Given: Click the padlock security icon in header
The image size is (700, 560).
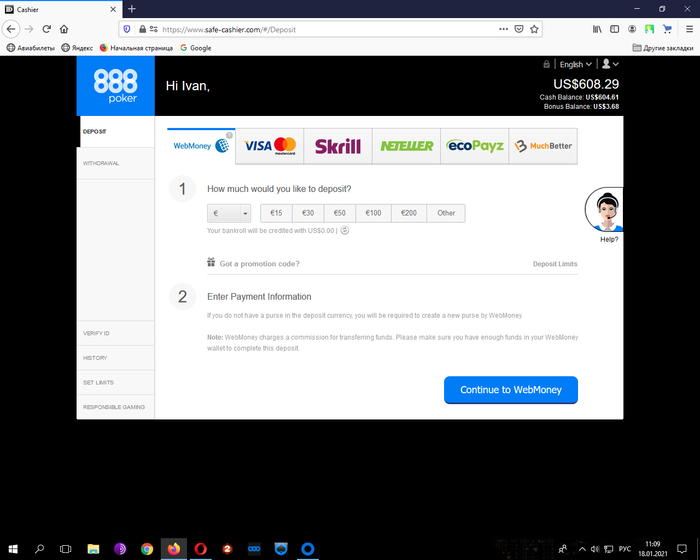Looking at the screenshot, I should click(x=546, y=64).
